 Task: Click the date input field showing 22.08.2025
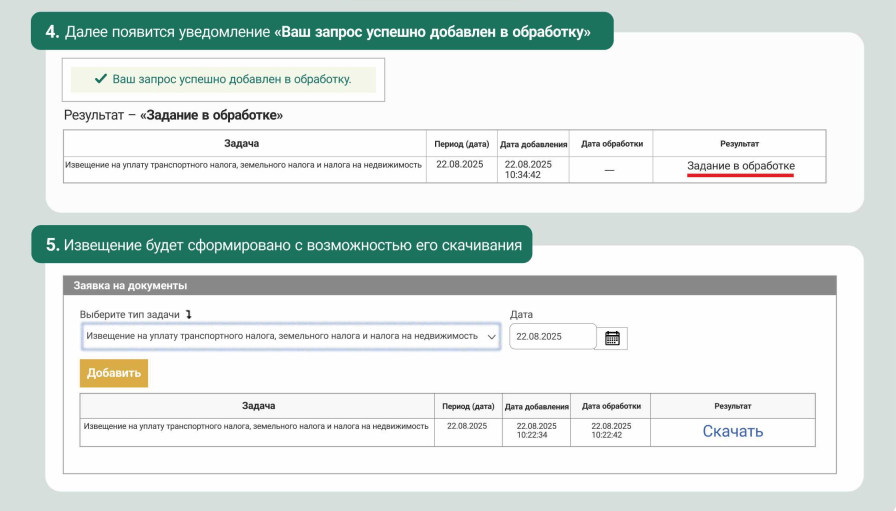(x=552, y=337)
